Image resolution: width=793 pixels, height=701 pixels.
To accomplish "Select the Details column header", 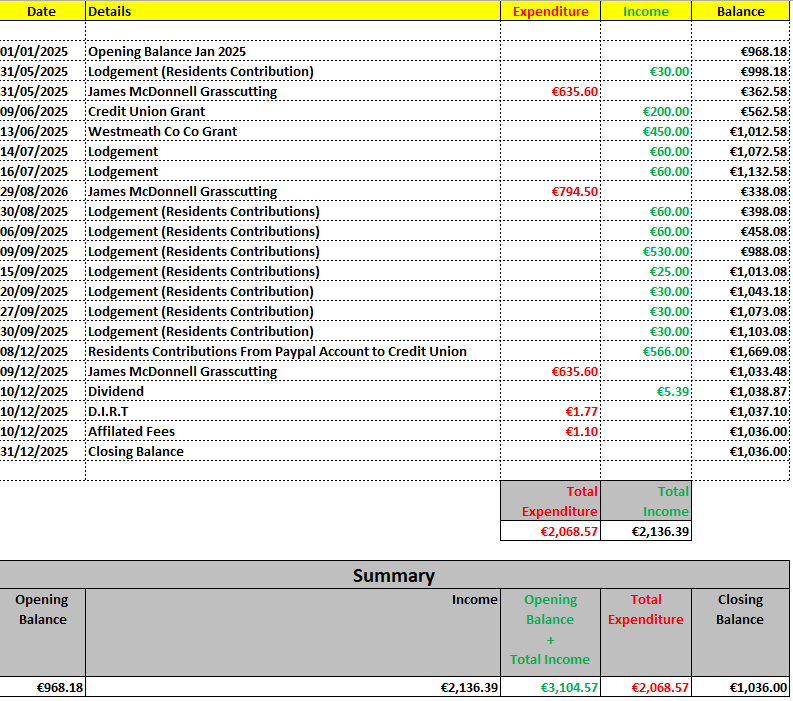I will [x=110, y=11].
